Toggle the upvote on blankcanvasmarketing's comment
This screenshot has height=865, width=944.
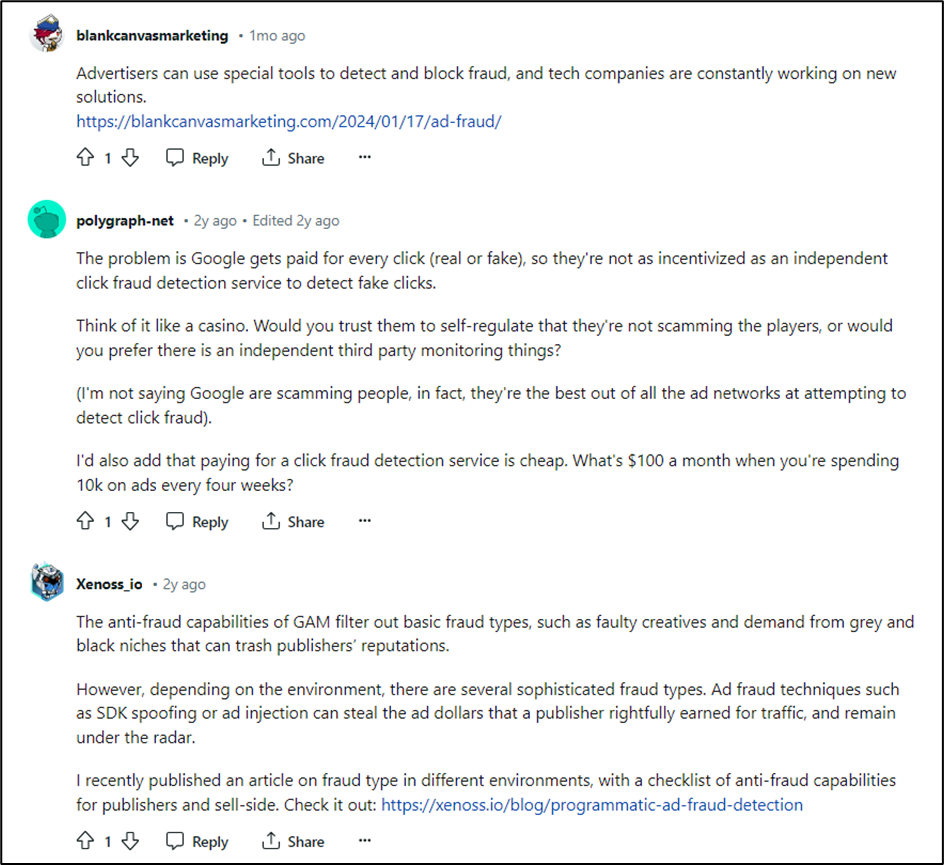(86, 157)
